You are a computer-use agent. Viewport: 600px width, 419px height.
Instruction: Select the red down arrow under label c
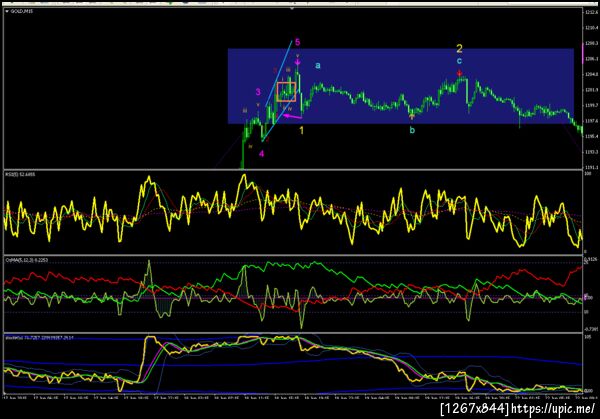pyautogui.click(x=460, y=73)
